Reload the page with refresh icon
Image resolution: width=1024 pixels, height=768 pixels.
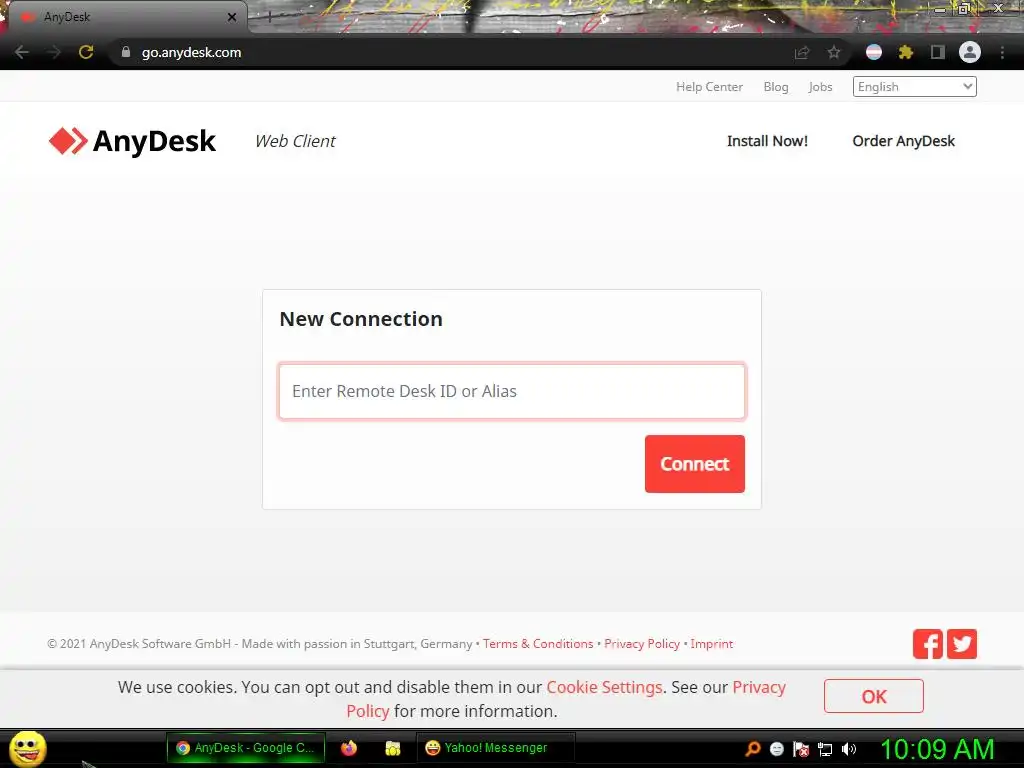click(x=86, y=52)
